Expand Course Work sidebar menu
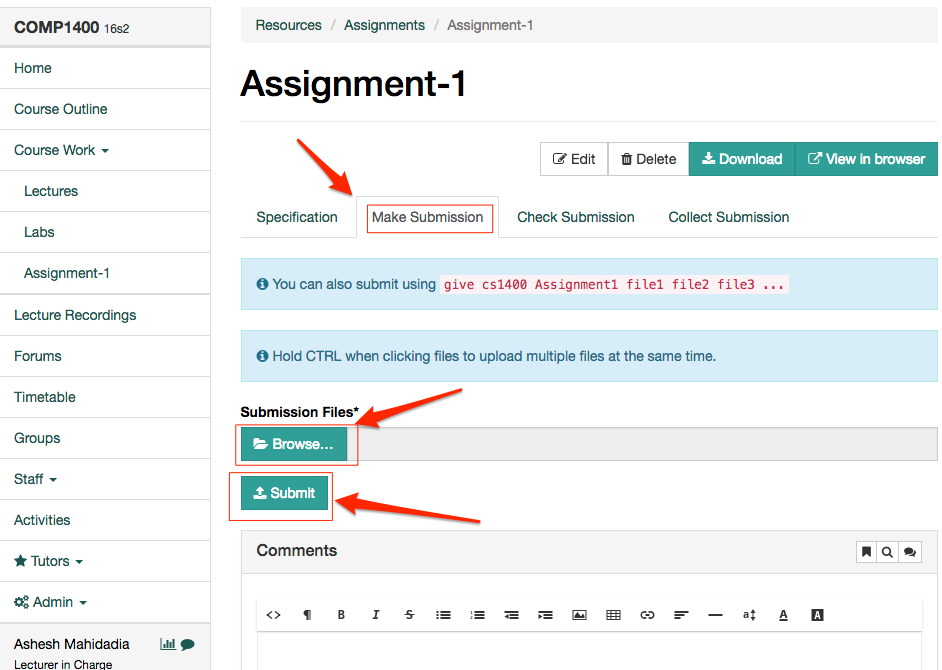This screenshot has height=670, width=942. [x=105, y=150]
